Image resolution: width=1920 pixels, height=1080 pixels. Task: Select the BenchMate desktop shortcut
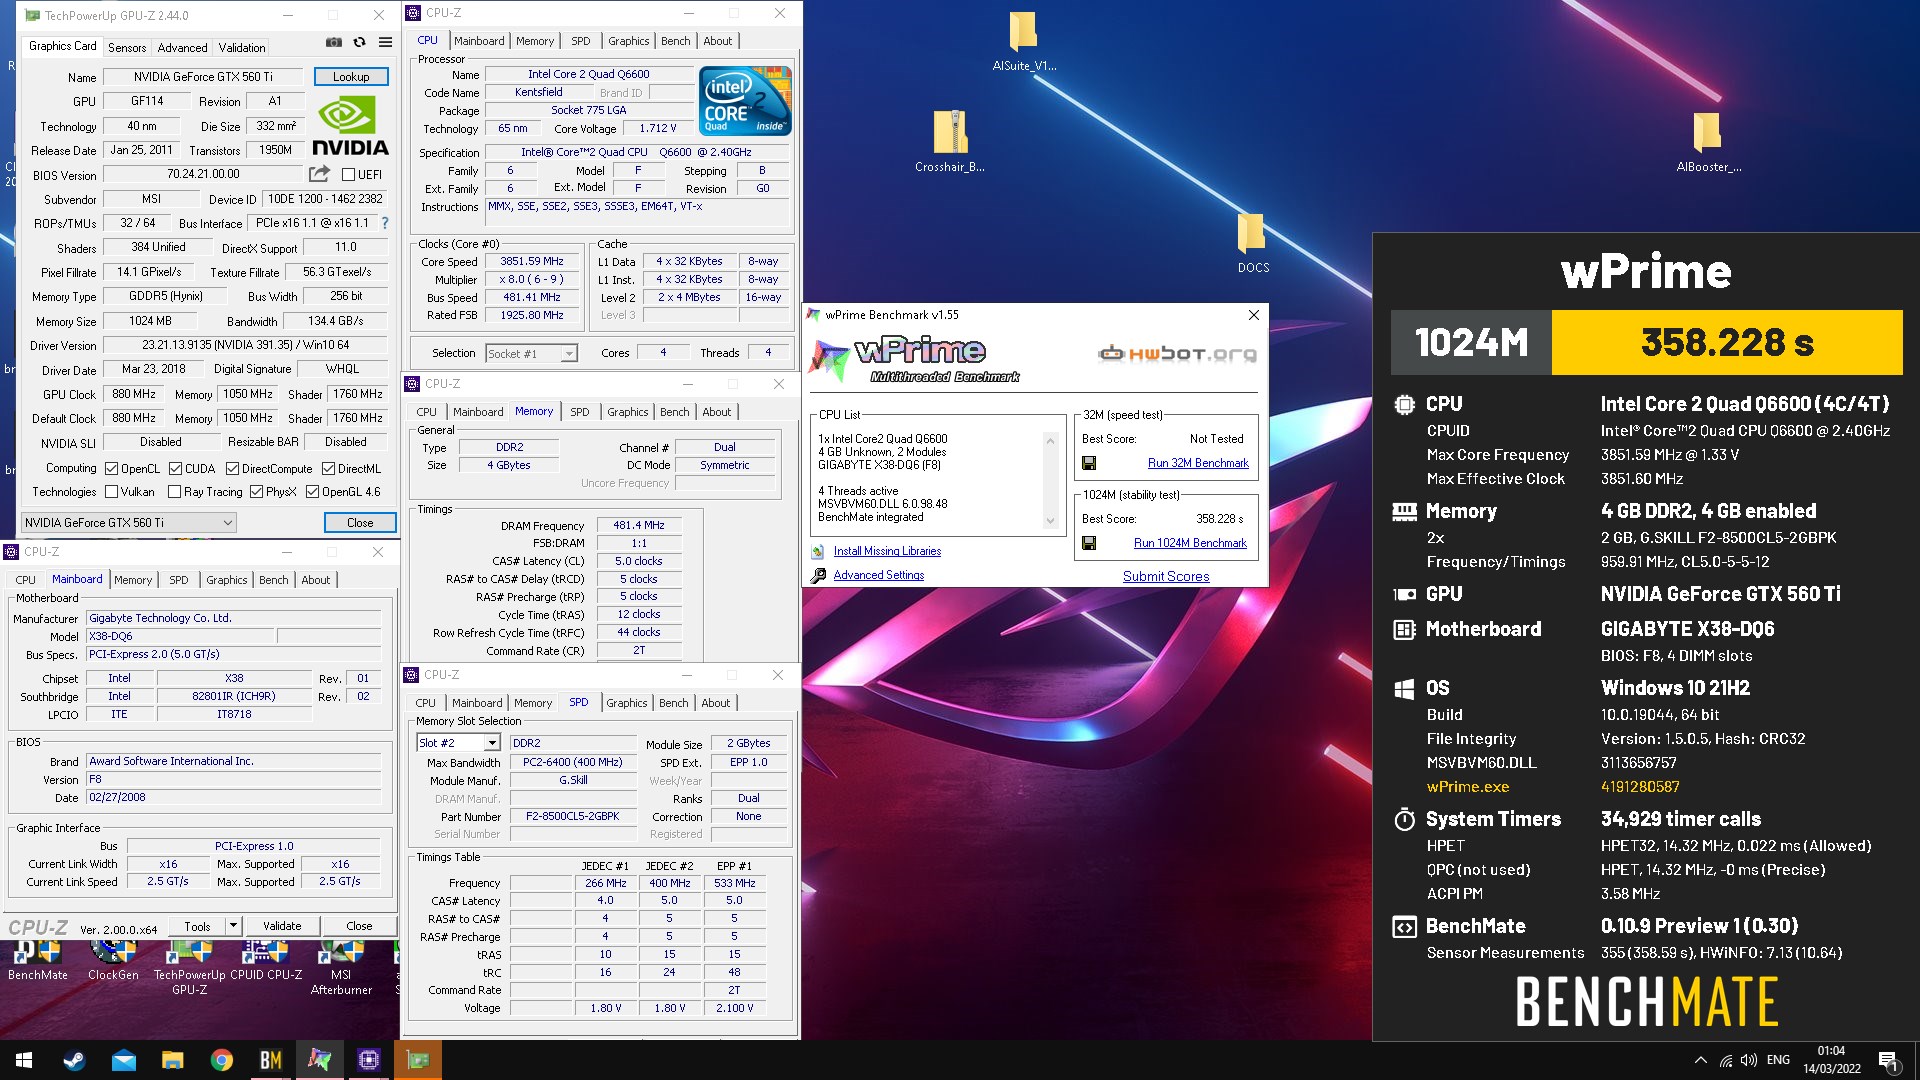pyautogui.click(x=38, y=960)
